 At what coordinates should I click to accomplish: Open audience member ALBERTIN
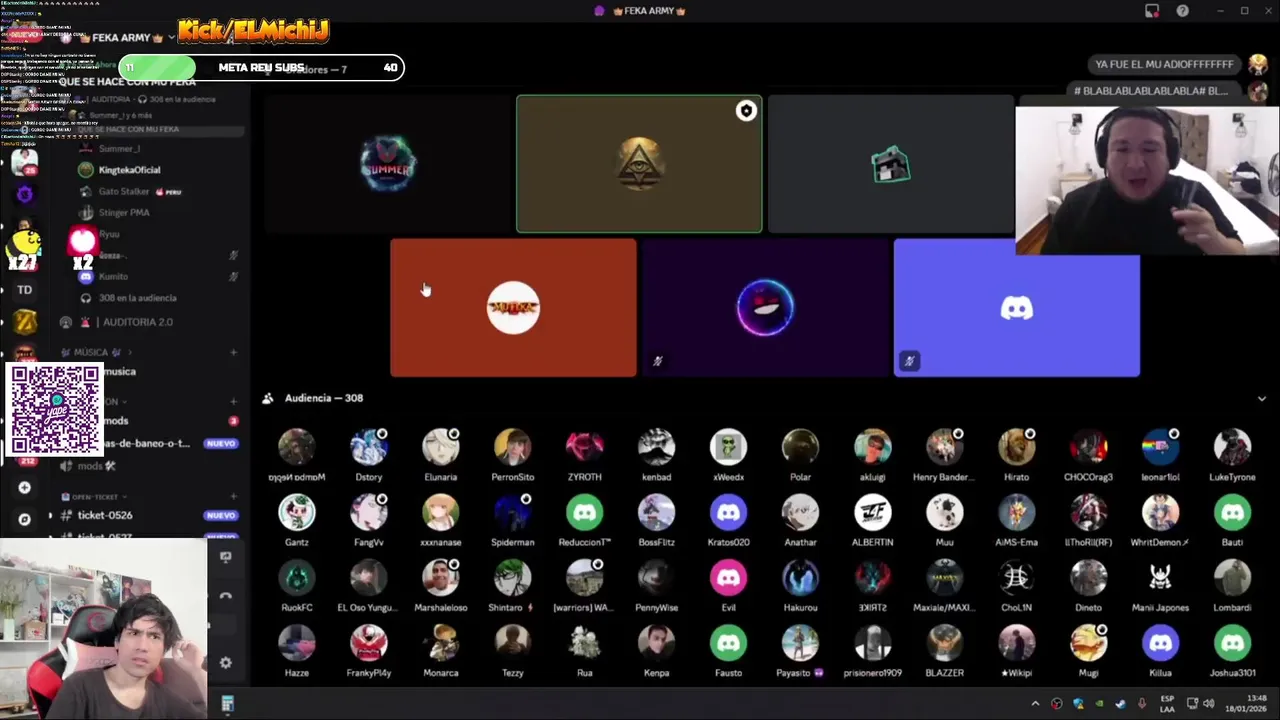[873, 520]
